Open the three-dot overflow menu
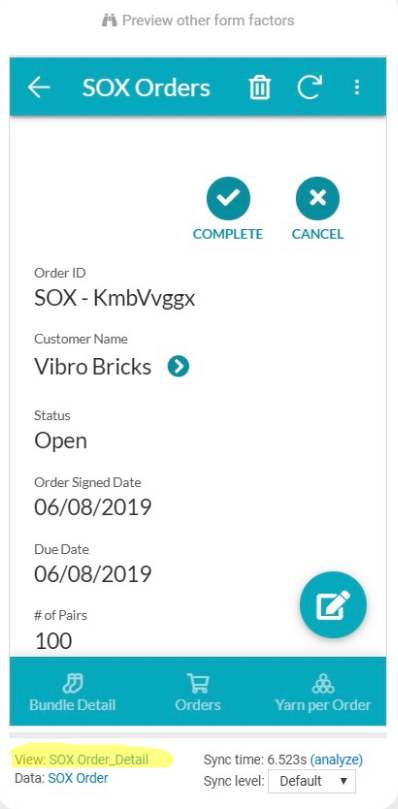 tap(357, 87)
